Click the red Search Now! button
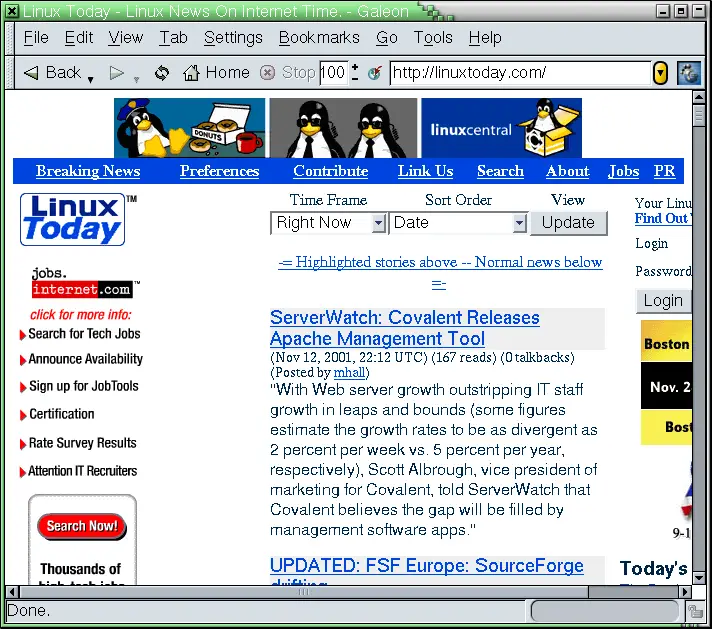The image size is (712, 629). tap(82, 525)
